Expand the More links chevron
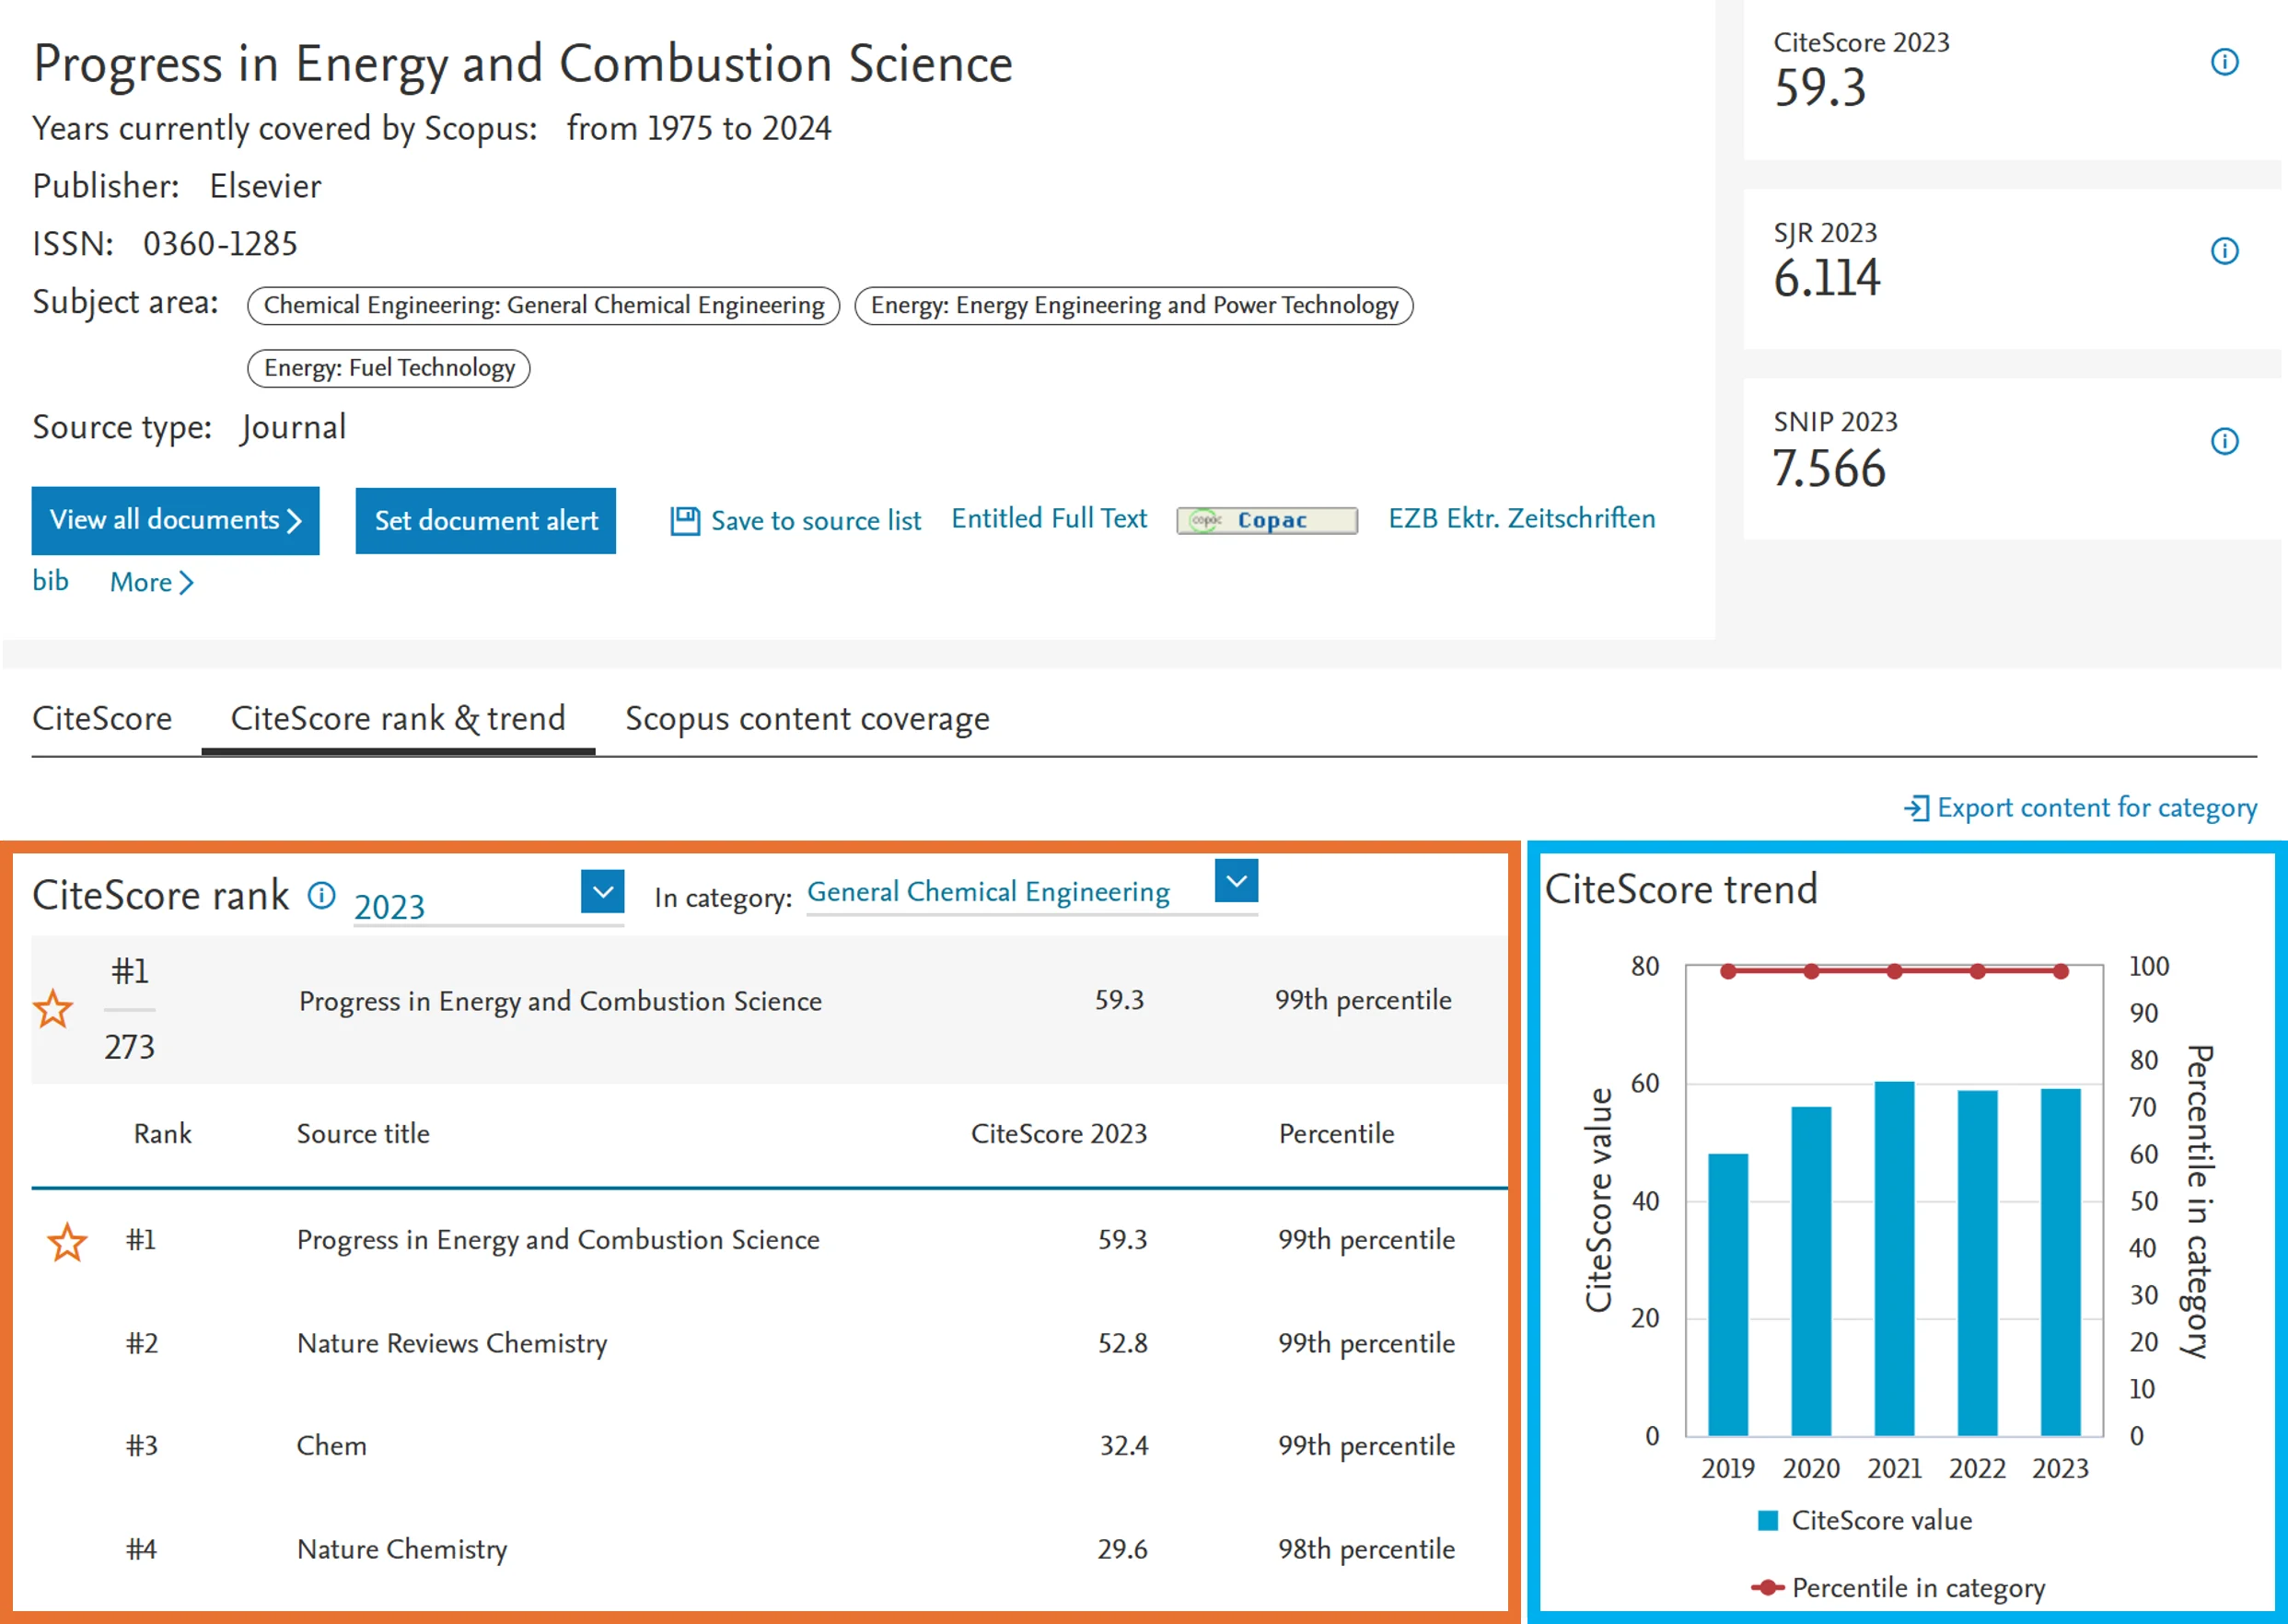Viewport: 2288px width, 1624px height. coord(186,582)
